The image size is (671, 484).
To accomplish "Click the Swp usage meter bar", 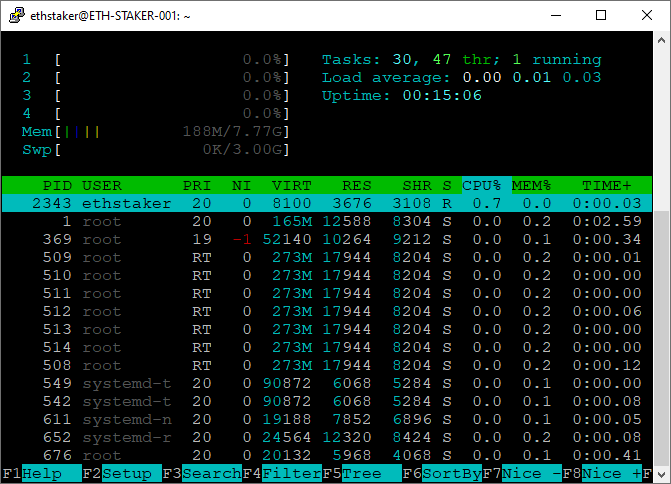I will [x=156, y=149].
